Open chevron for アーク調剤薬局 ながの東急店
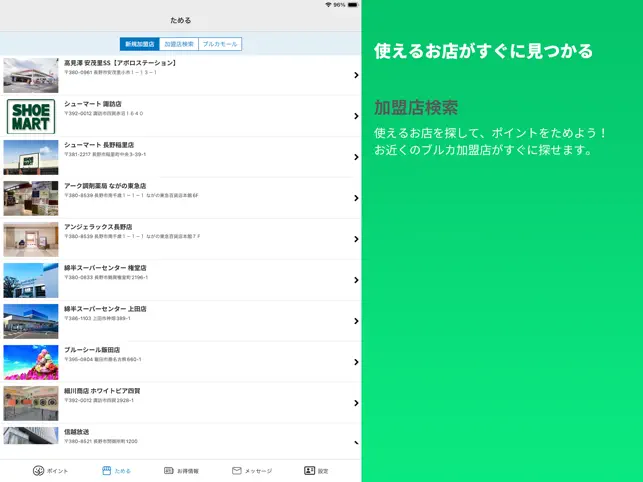This screenshot has height=482, width=643. tap(356, 198)
